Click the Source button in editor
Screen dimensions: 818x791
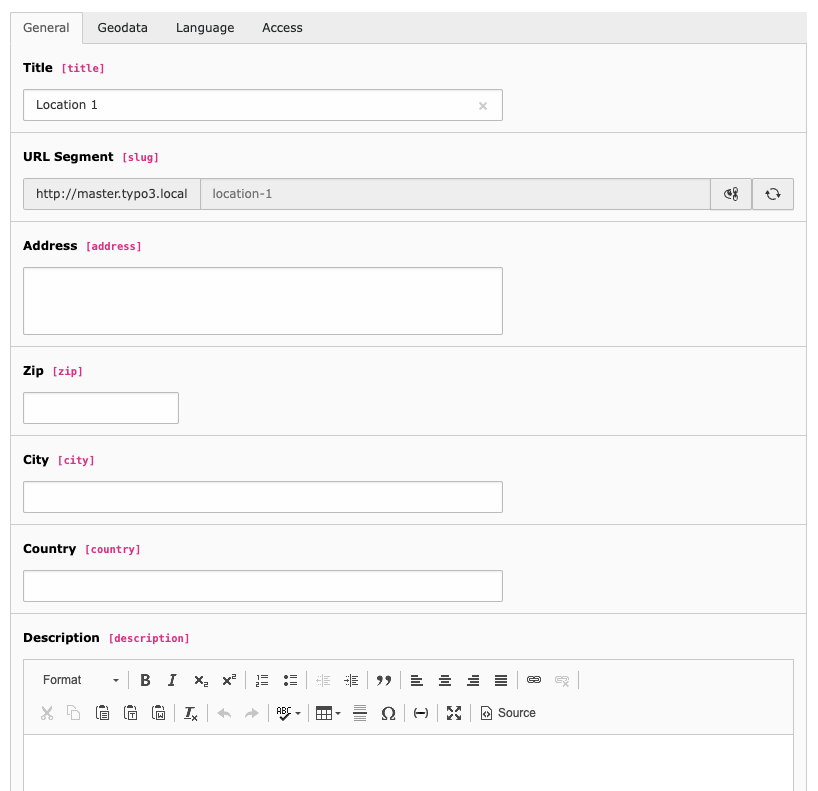508,713
